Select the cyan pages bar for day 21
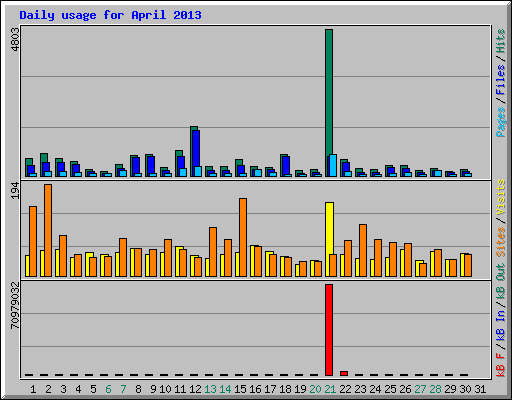 coord(333,165)
